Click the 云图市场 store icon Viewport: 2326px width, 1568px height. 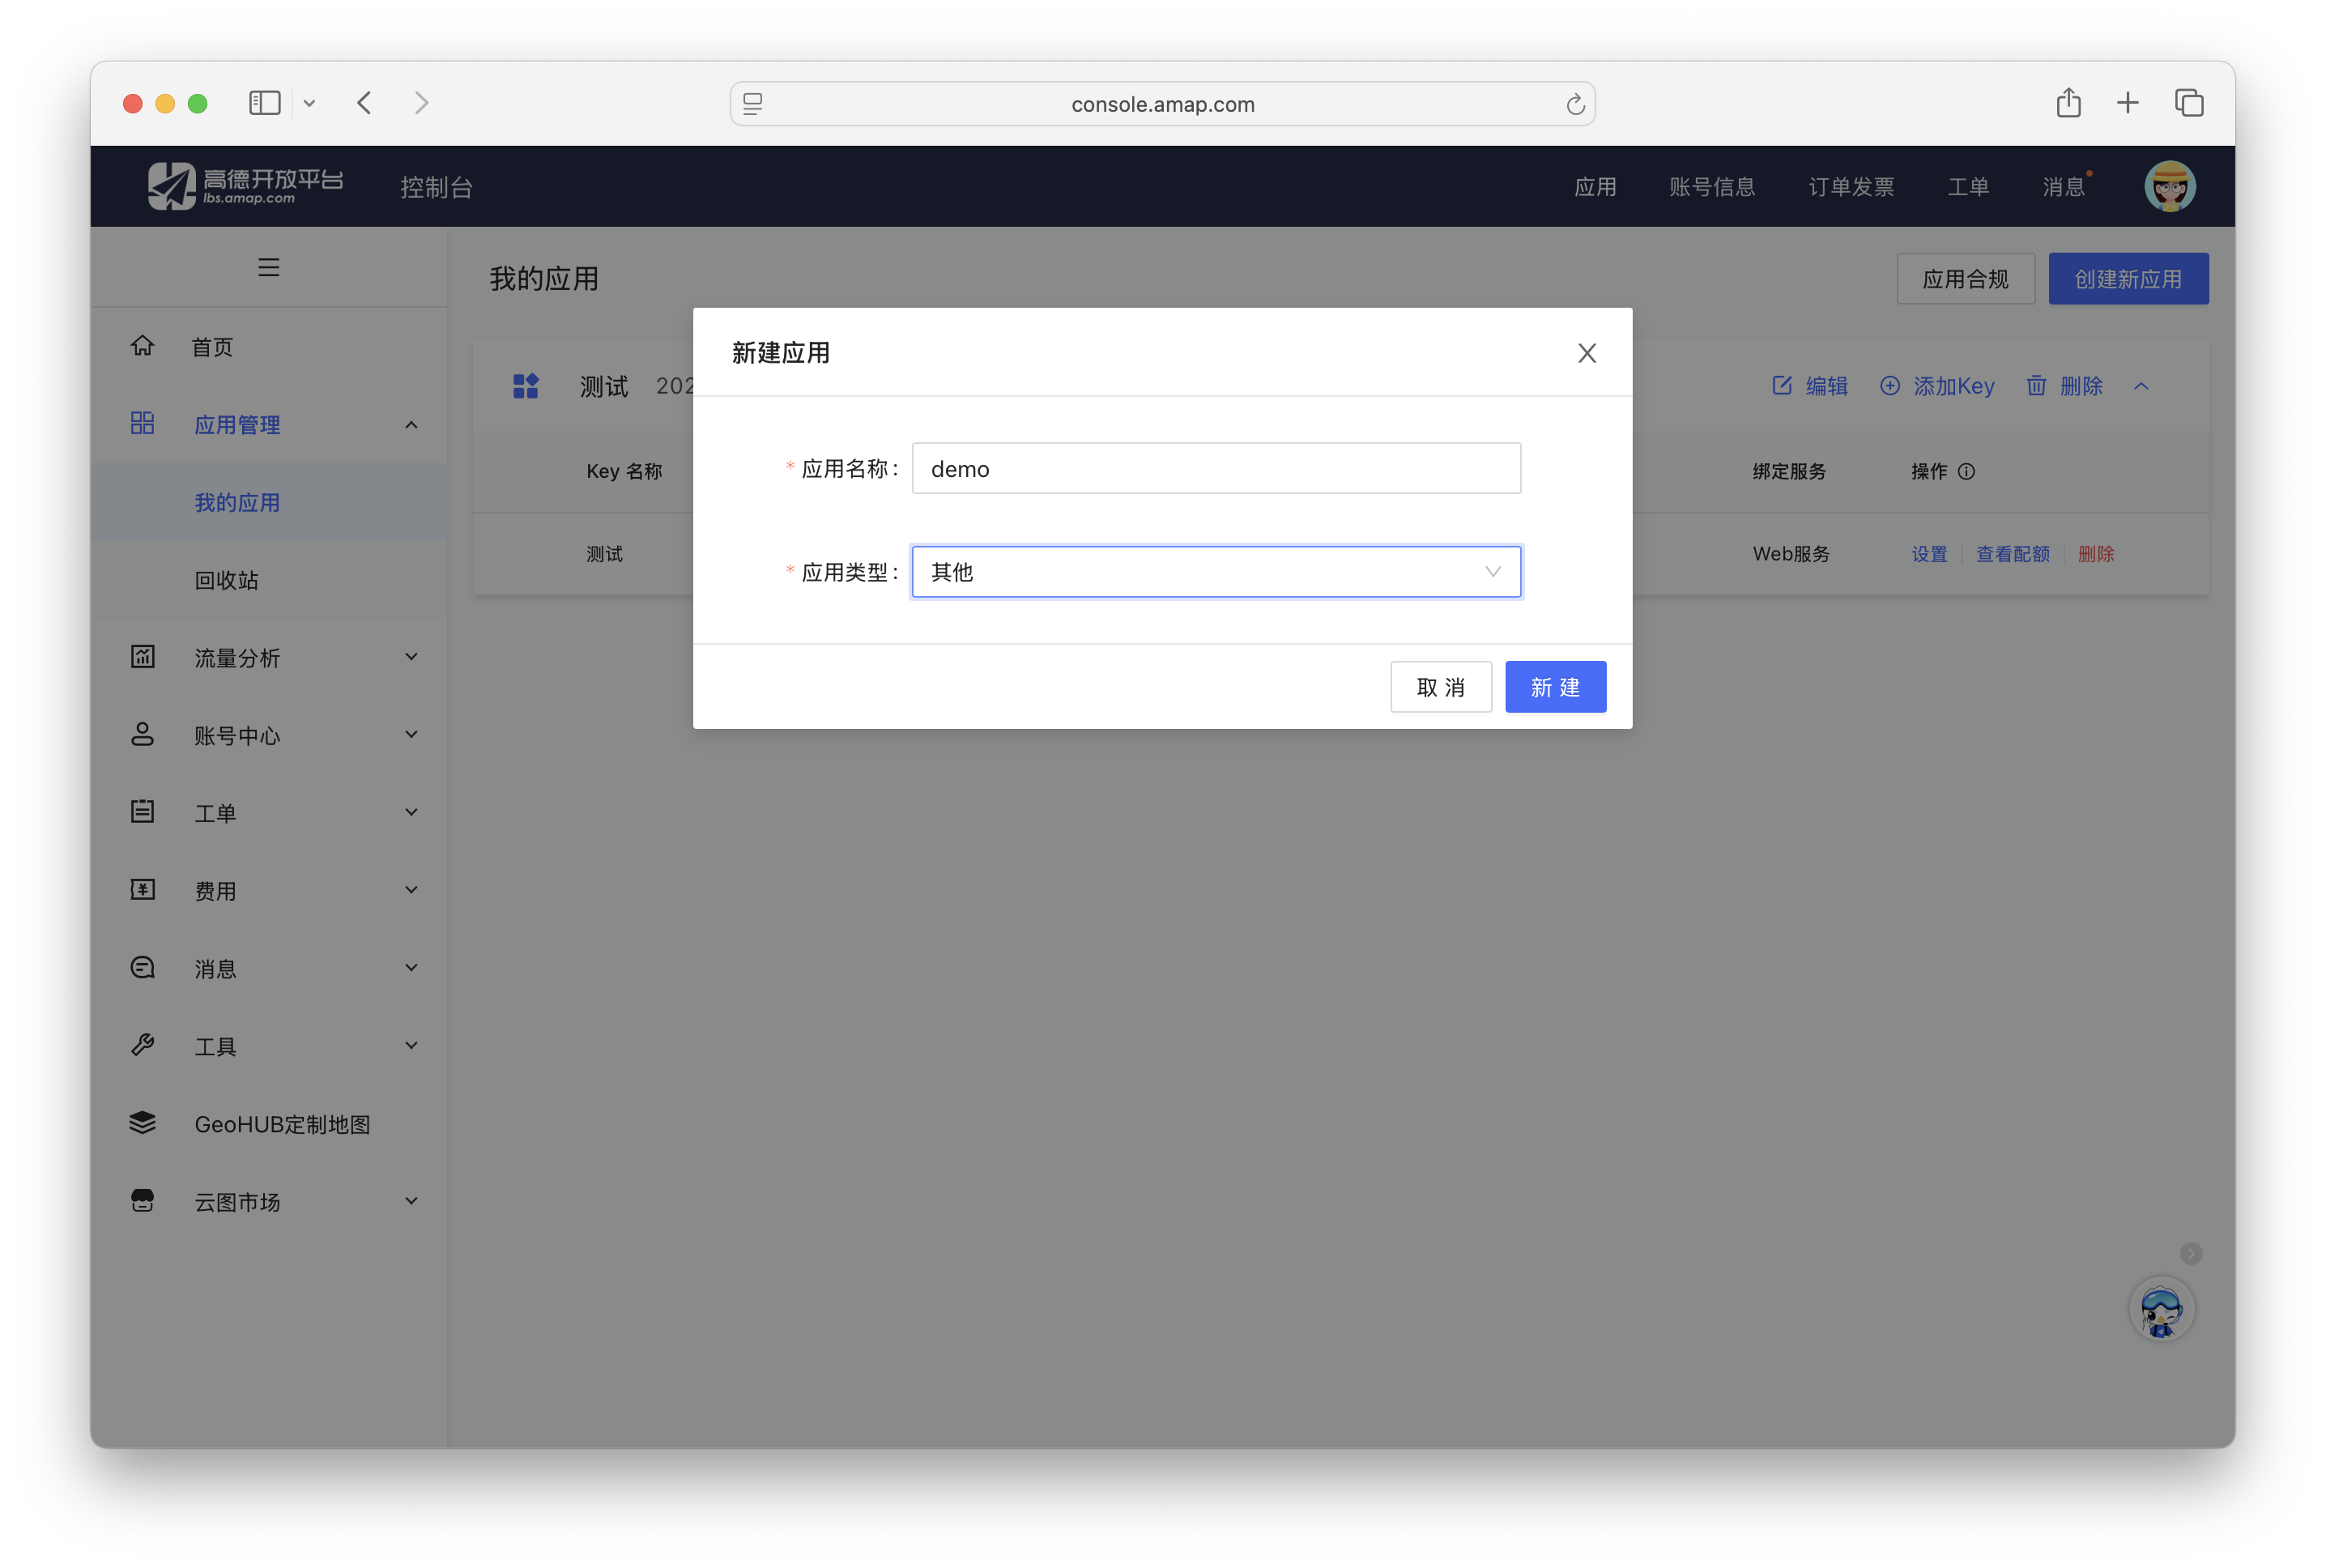143,1200
